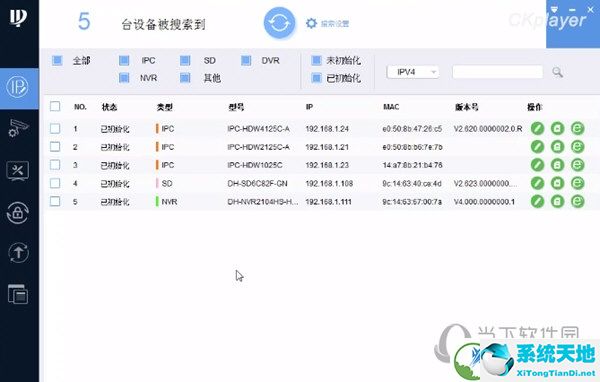Open web browser icon for 192.168.1.21
Viewport: 600px width, 382px height.
(x=577, y=147)
